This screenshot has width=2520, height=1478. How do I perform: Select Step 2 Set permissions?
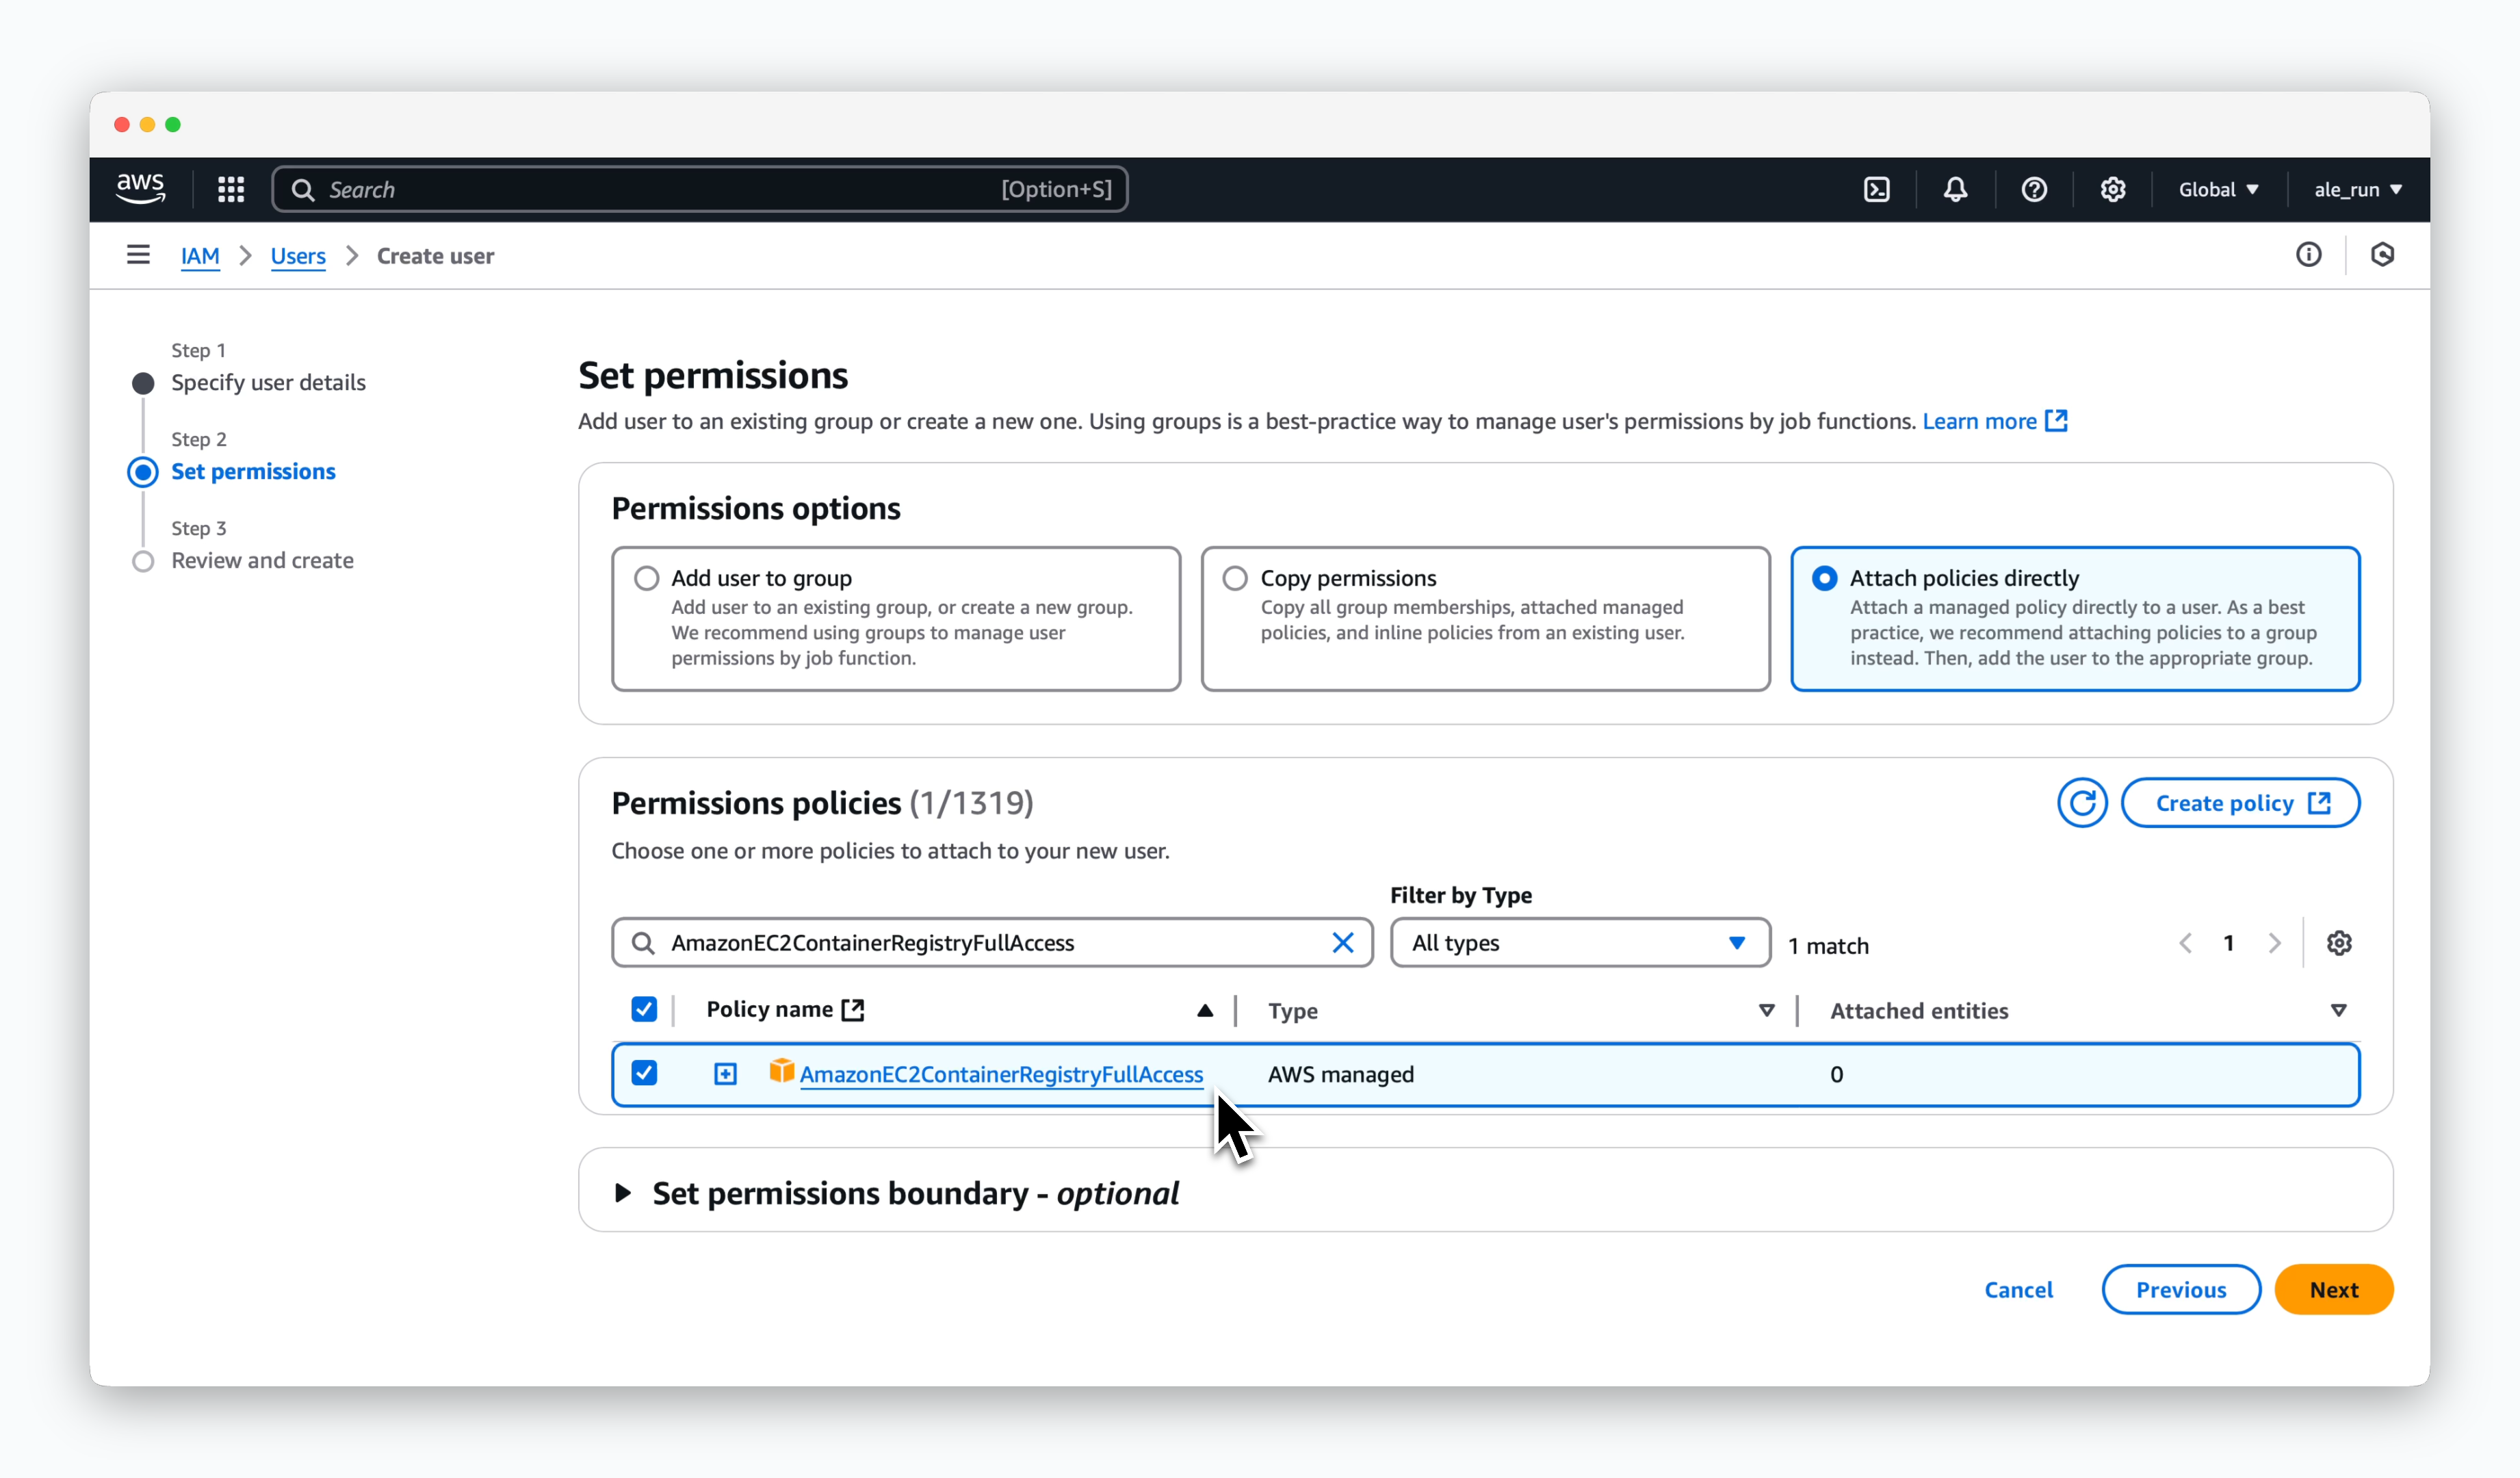[253, 472]
